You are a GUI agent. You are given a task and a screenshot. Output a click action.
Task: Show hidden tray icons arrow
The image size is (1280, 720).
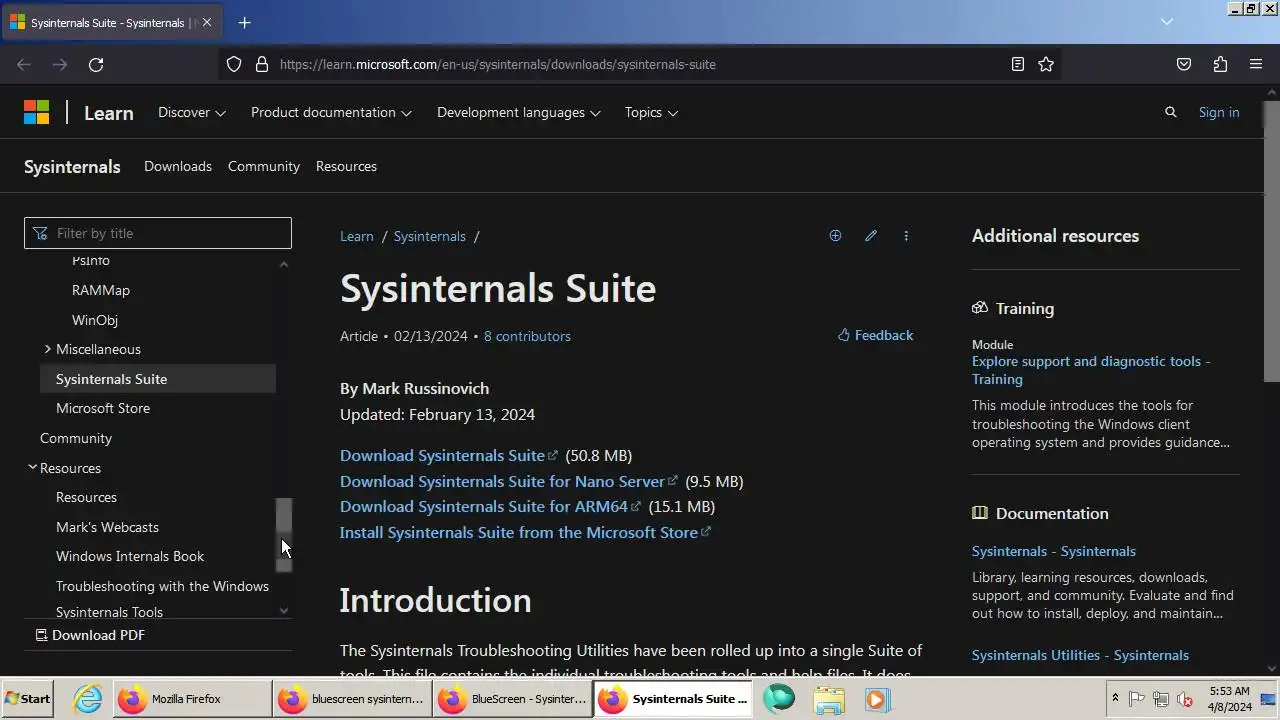1115,699
